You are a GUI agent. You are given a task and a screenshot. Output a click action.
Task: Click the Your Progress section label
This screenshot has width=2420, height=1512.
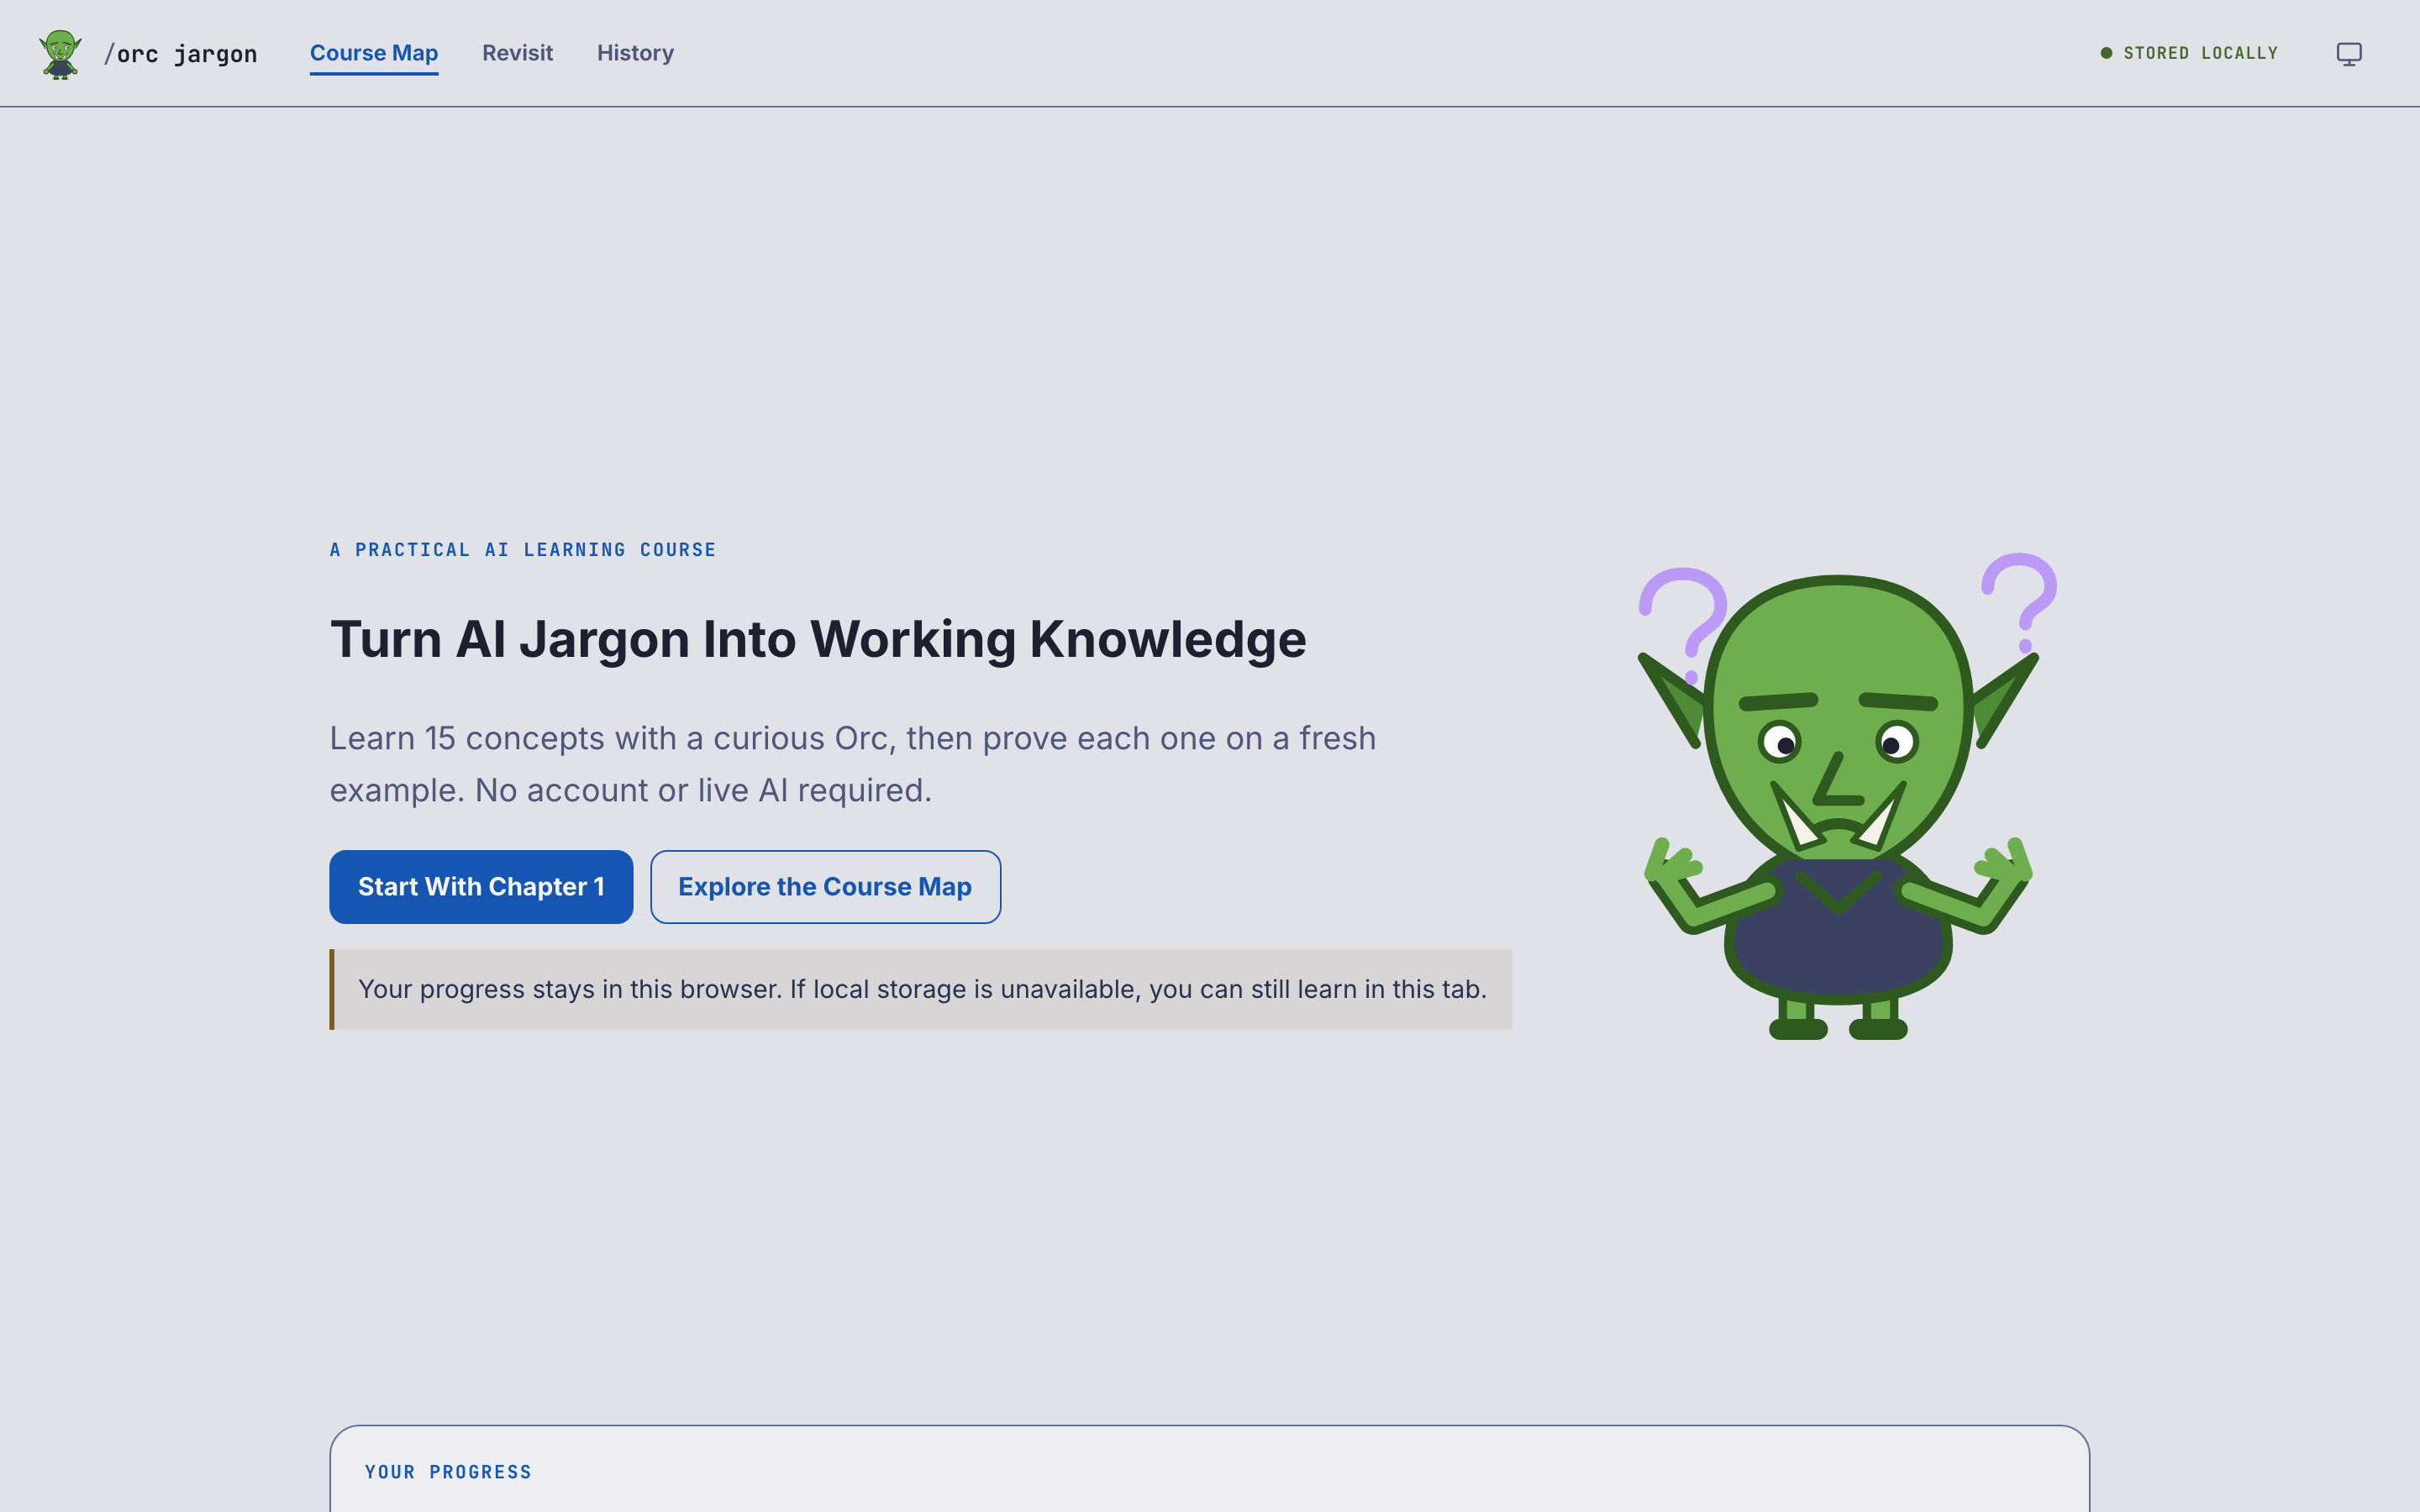[448, 1472]
